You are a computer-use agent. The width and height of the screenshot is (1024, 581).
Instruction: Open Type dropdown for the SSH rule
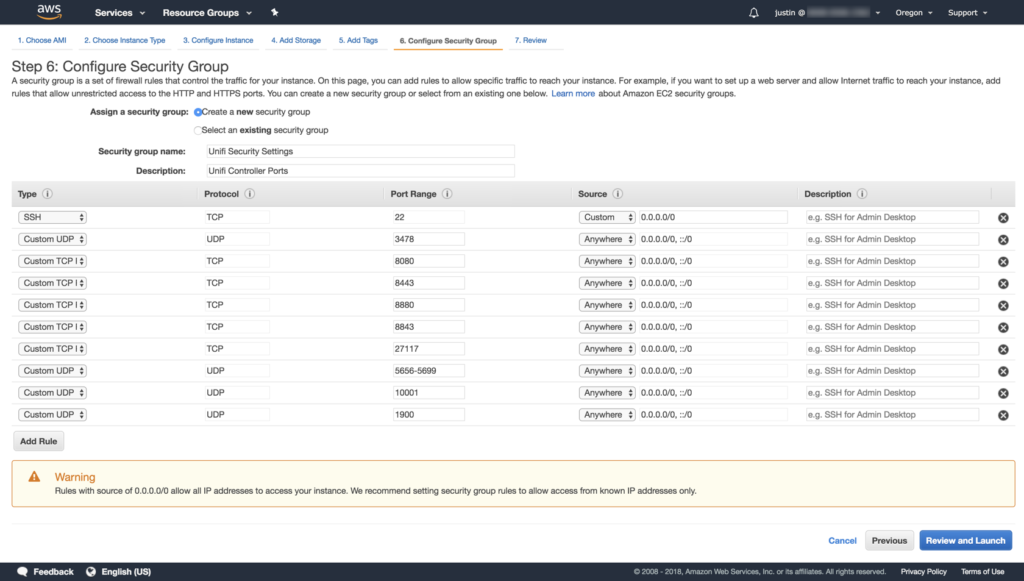52,217
